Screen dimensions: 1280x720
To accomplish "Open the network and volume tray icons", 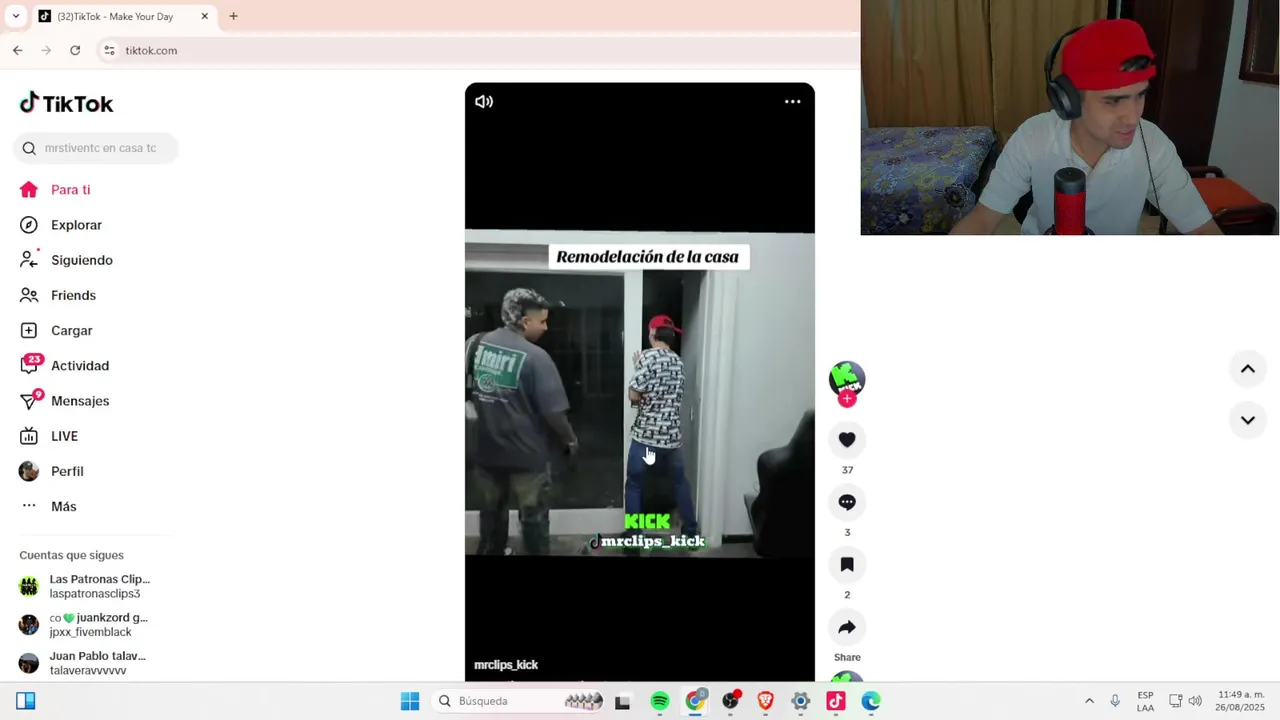I will 1185,701.
